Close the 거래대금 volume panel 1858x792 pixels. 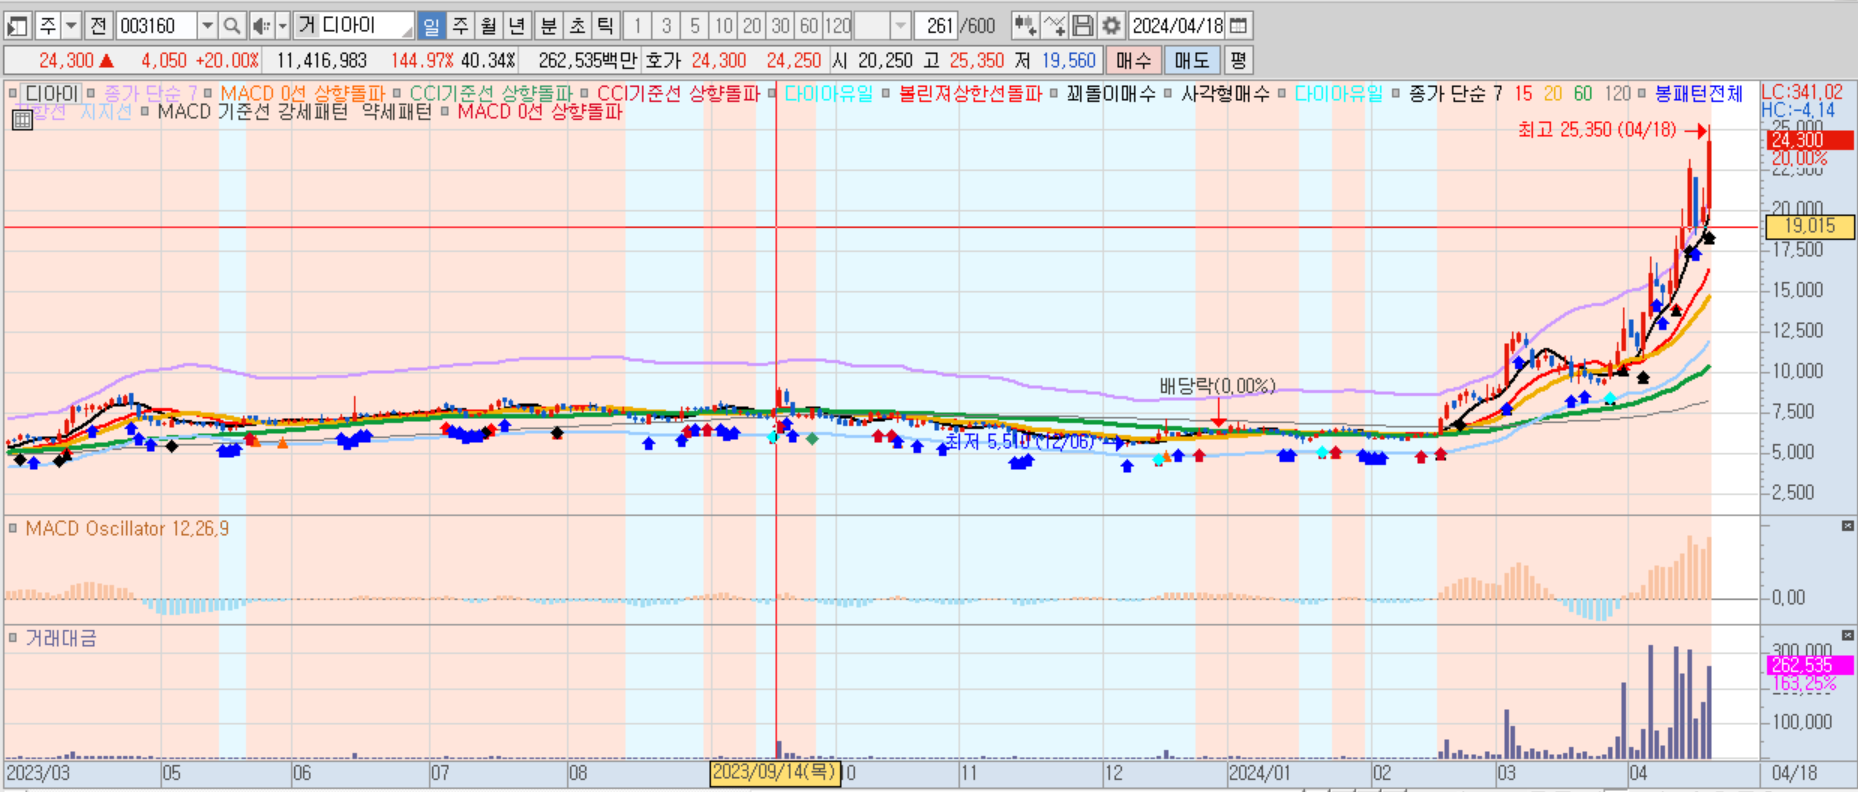1848,636
